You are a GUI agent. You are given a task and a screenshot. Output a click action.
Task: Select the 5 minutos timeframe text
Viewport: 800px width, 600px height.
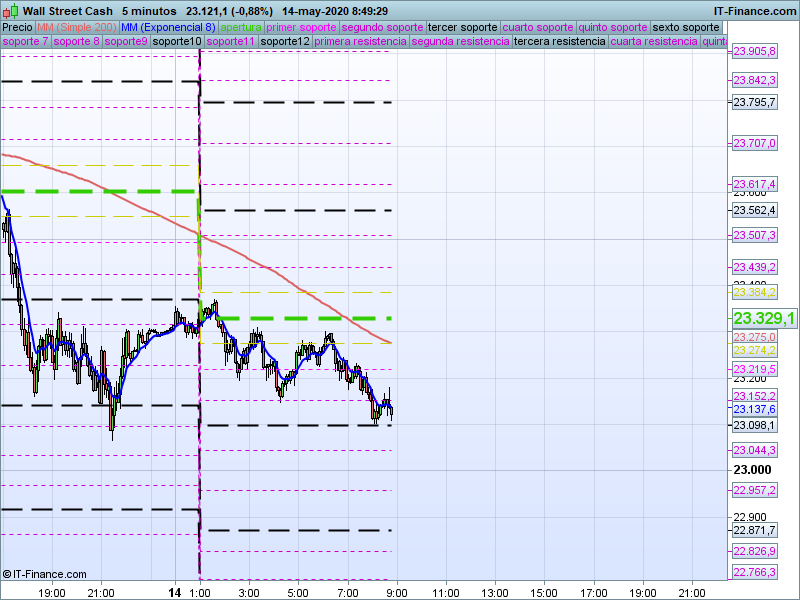pos(149,11)
